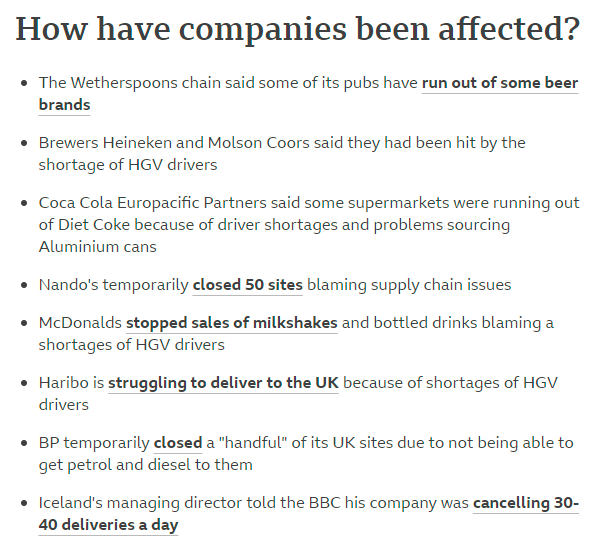Screen dimensions: 613x541
Task: Click the "closed" link in the BP item
Action: (178, 443)
